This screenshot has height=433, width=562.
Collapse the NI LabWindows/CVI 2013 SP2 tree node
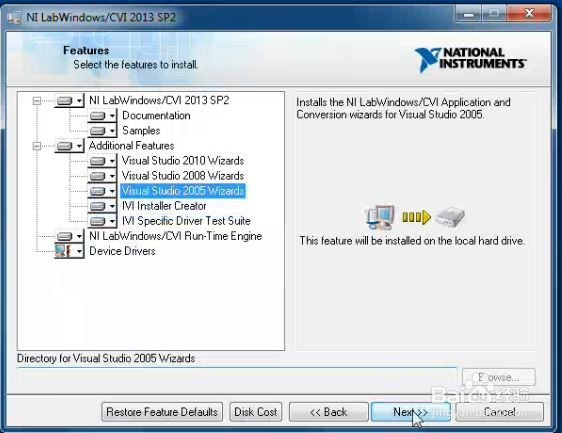click(x=37, y=101)
